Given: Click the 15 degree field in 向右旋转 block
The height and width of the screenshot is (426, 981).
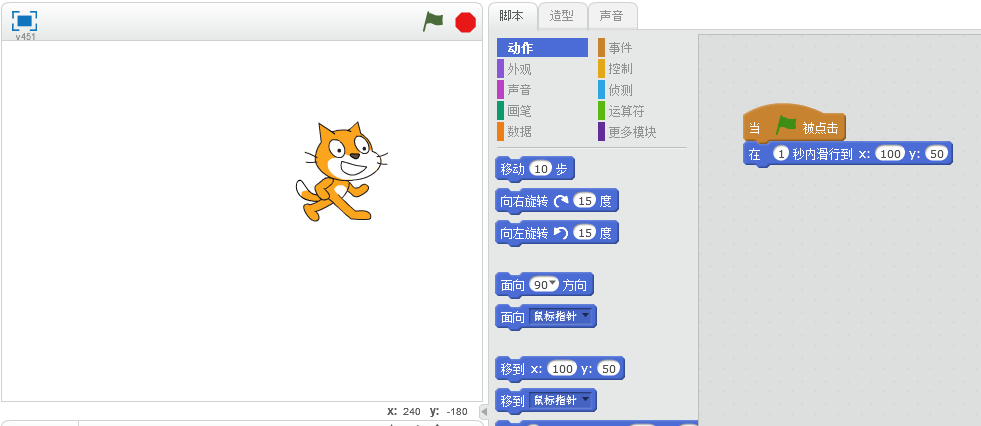Looking at the screenshot, I should 585,201.
